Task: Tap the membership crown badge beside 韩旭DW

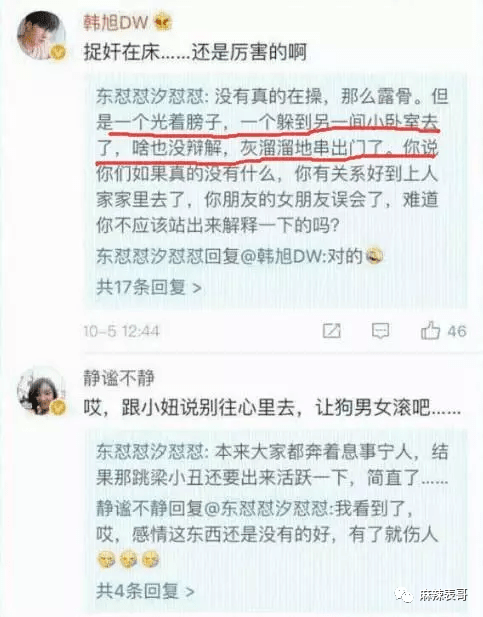Action: [x=163, y=22]
